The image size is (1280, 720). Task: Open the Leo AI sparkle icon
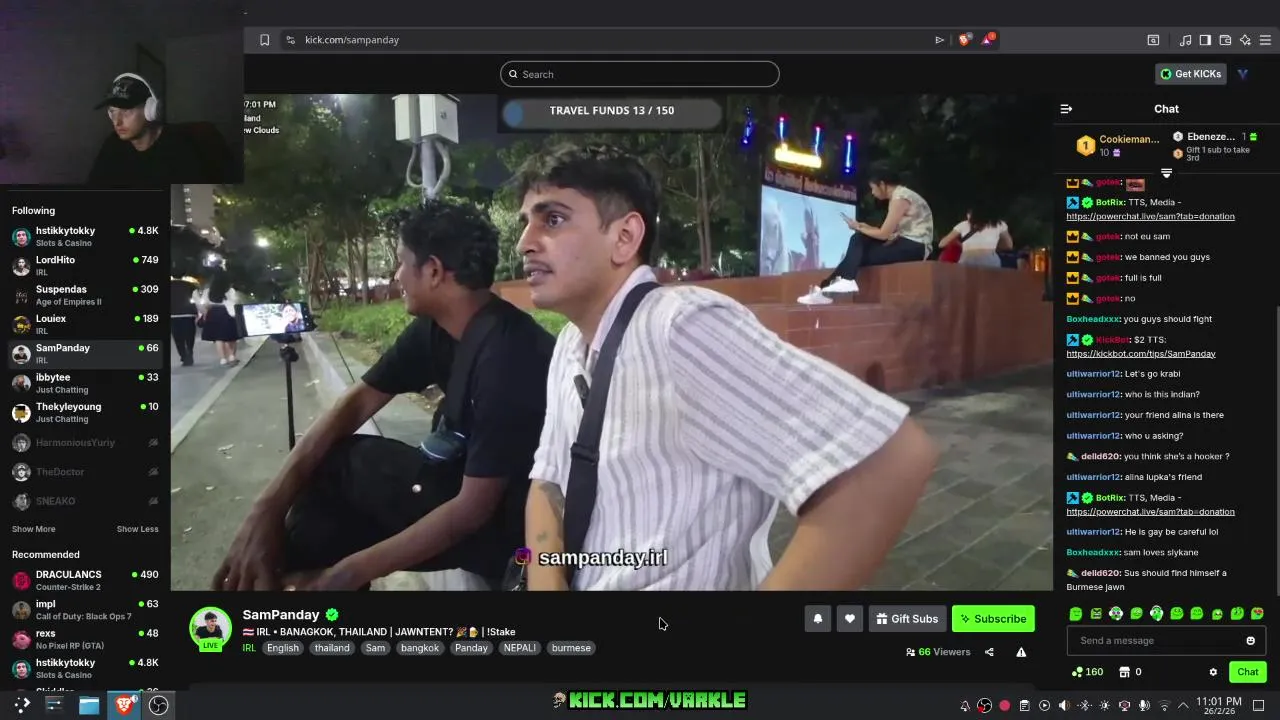click(x=1245, y=40)
